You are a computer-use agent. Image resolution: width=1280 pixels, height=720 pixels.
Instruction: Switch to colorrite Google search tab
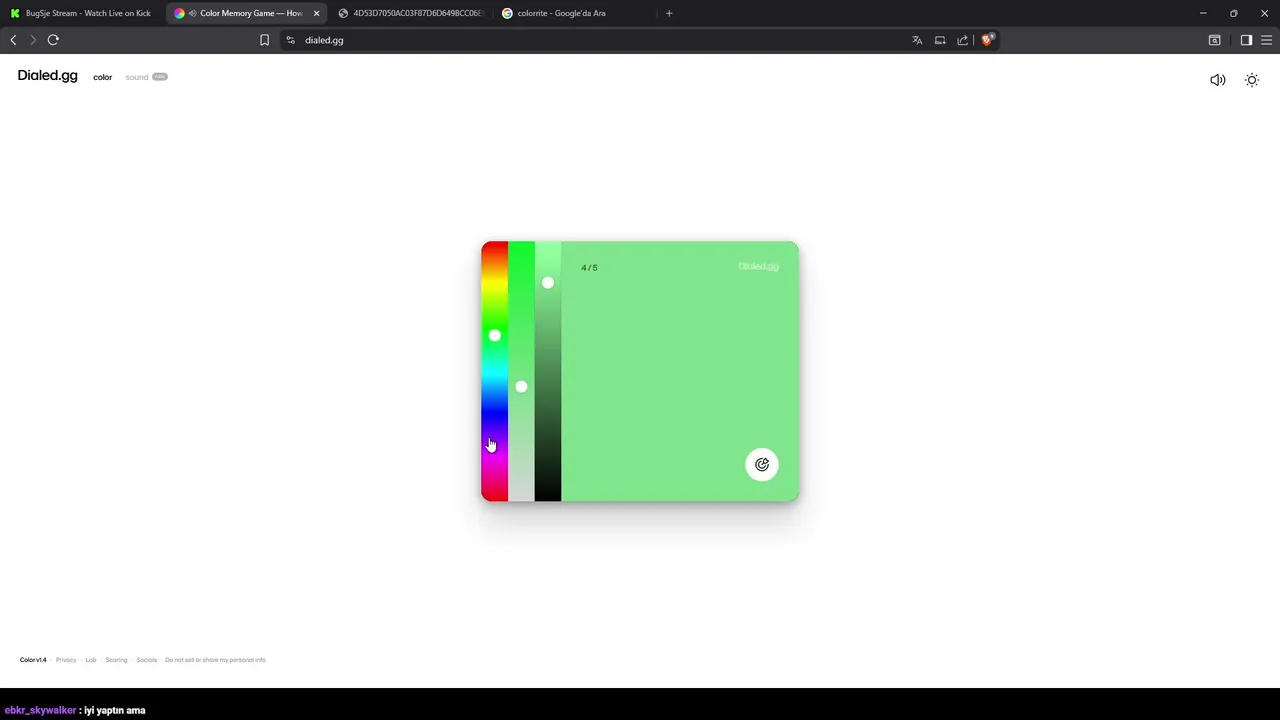tap(574, 13)
